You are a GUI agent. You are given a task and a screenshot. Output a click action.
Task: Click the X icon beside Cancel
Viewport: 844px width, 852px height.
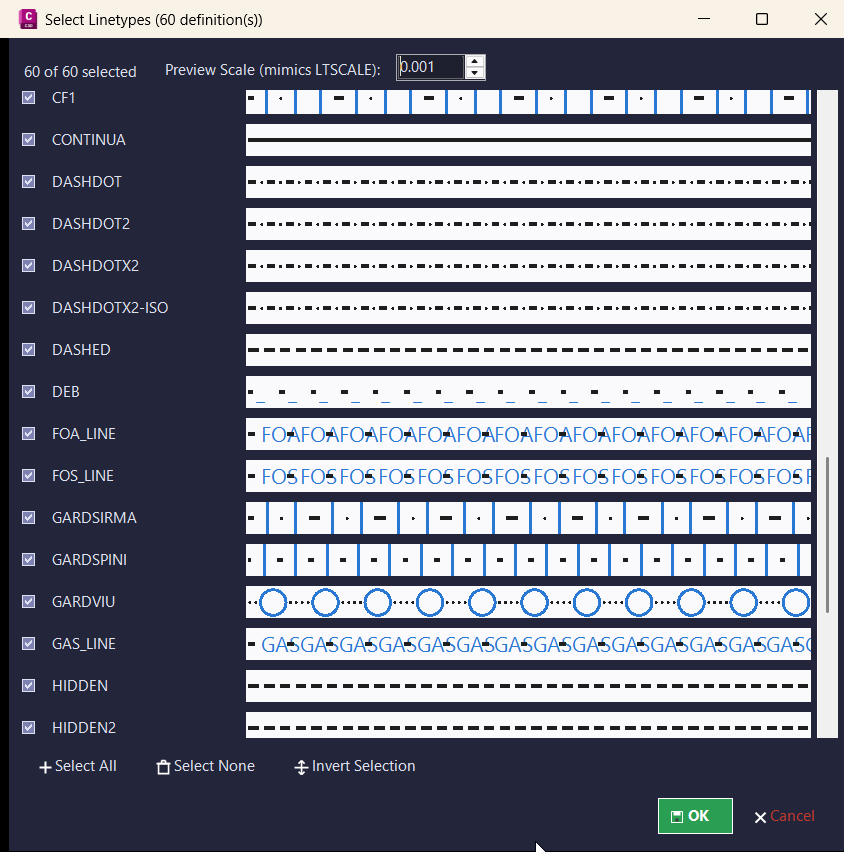click(x=760, y=817)
